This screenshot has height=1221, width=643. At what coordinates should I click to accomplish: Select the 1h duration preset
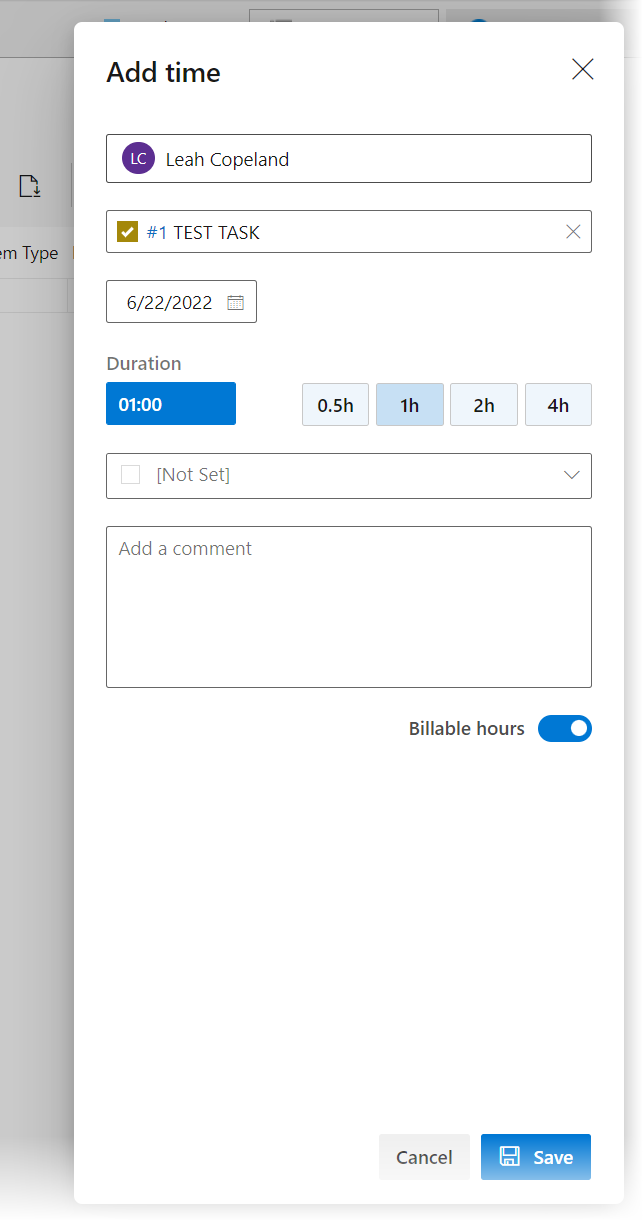click(x=410, y=405)
